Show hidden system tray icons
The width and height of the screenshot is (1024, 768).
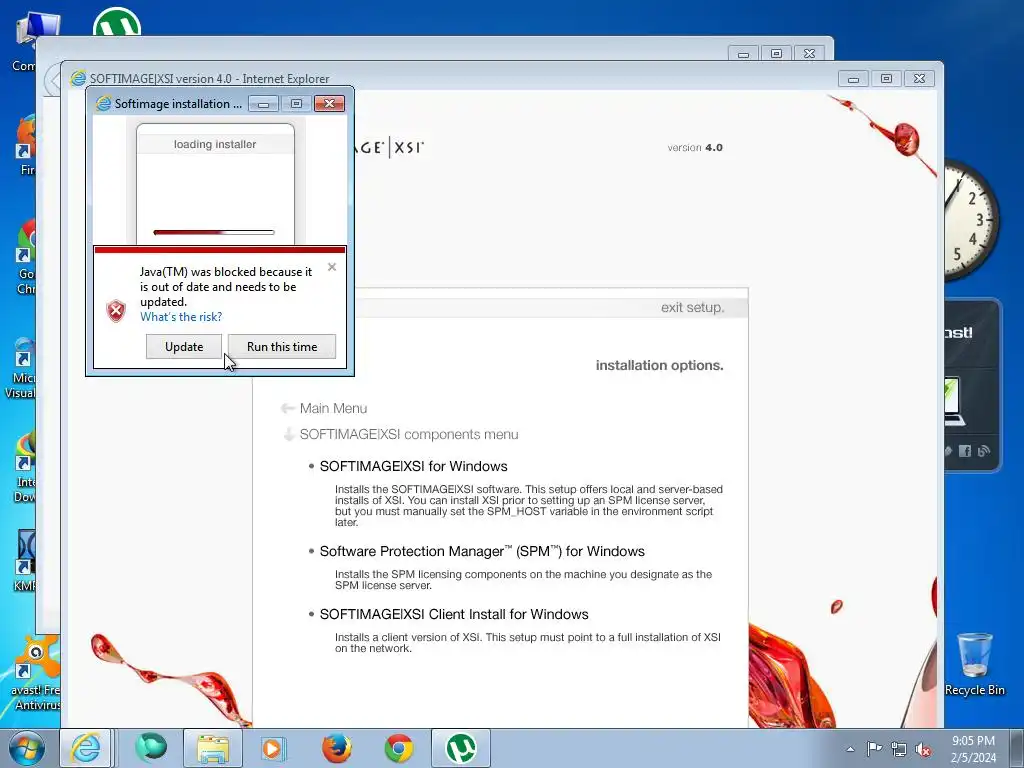coord(850,749)
